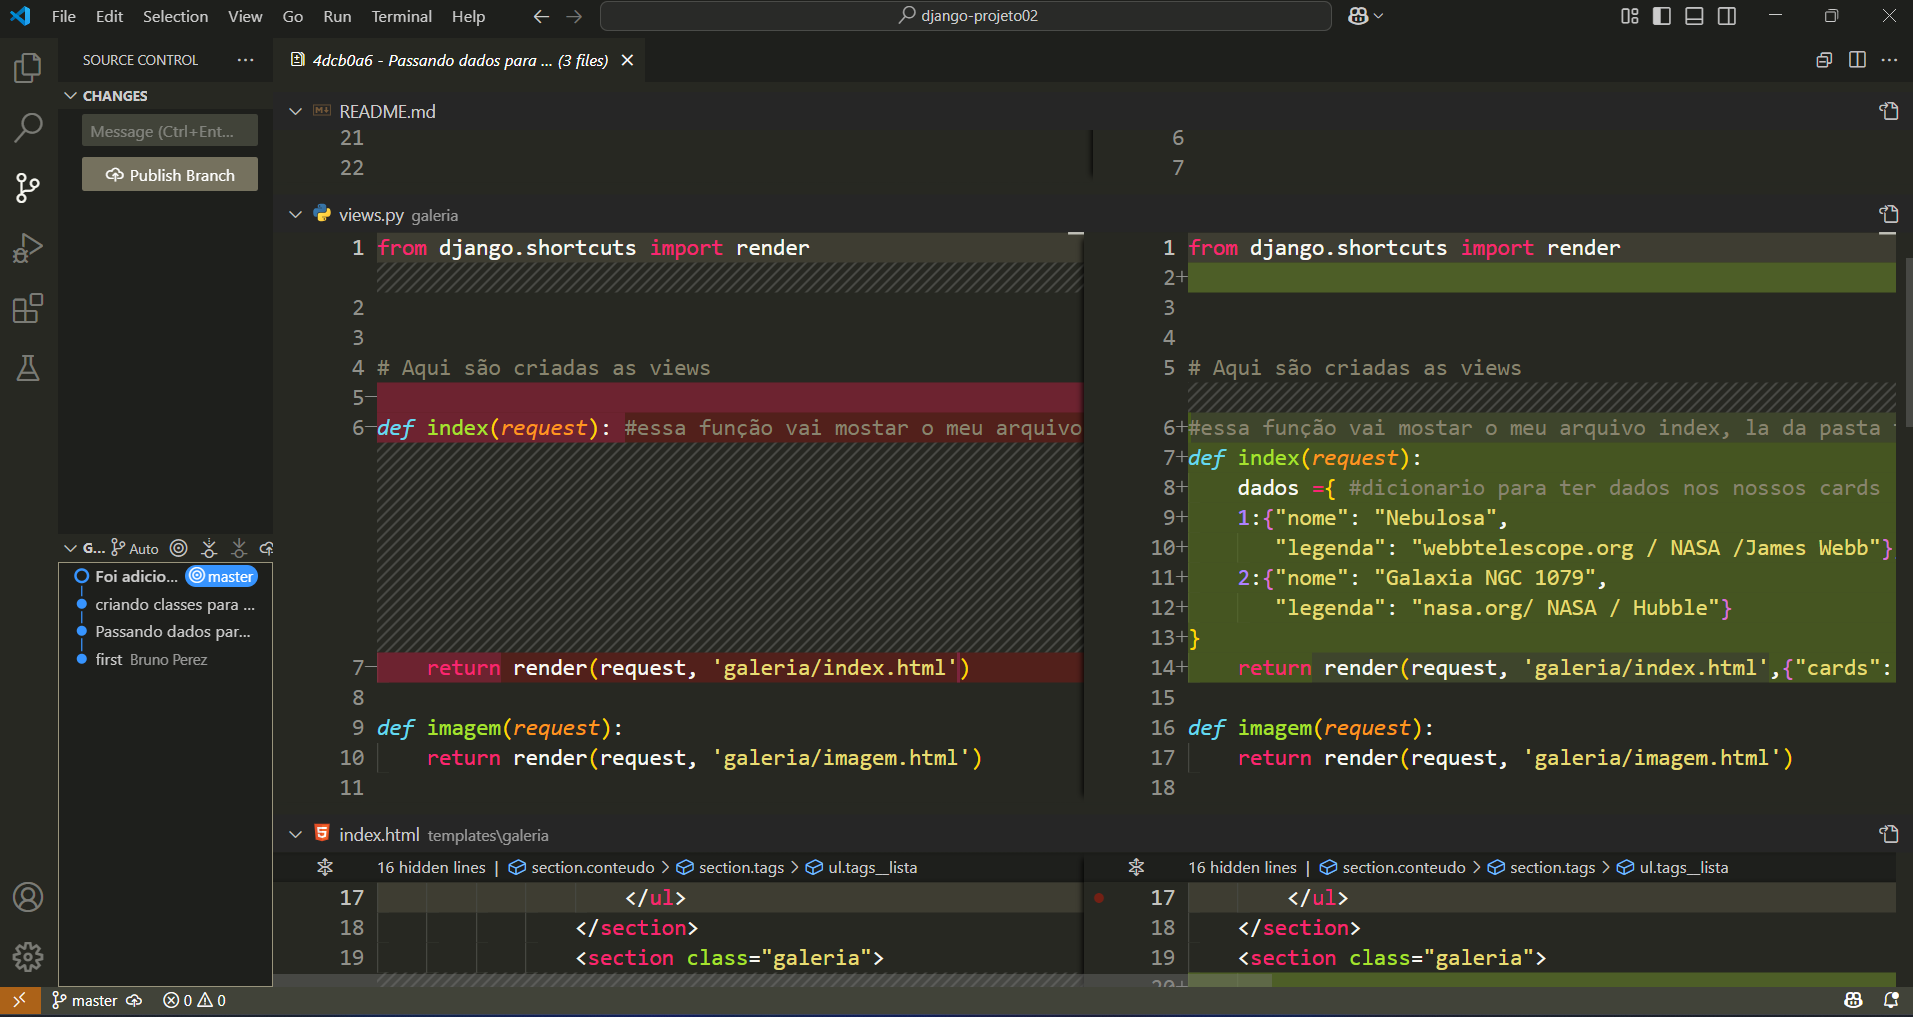Image resolution: width=1913 pixels, height=1017 pixels.
Task: Click the graph Fetch icon
Action: click(x=209, y=548)
